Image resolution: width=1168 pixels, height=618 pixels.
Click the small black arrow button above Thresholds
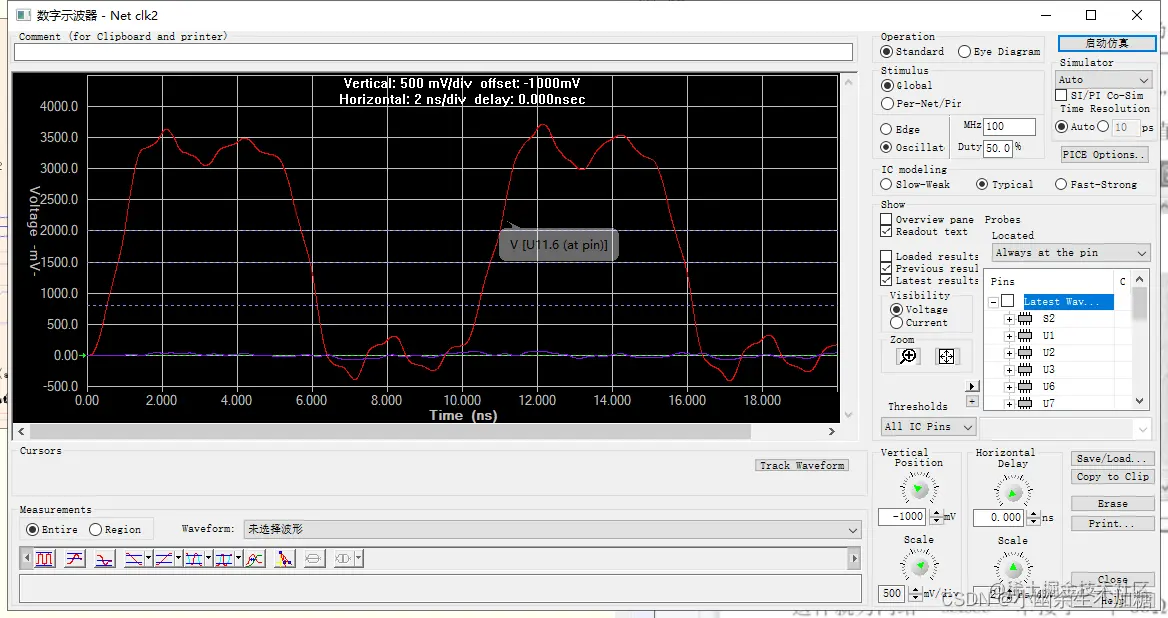click(972, 386)
